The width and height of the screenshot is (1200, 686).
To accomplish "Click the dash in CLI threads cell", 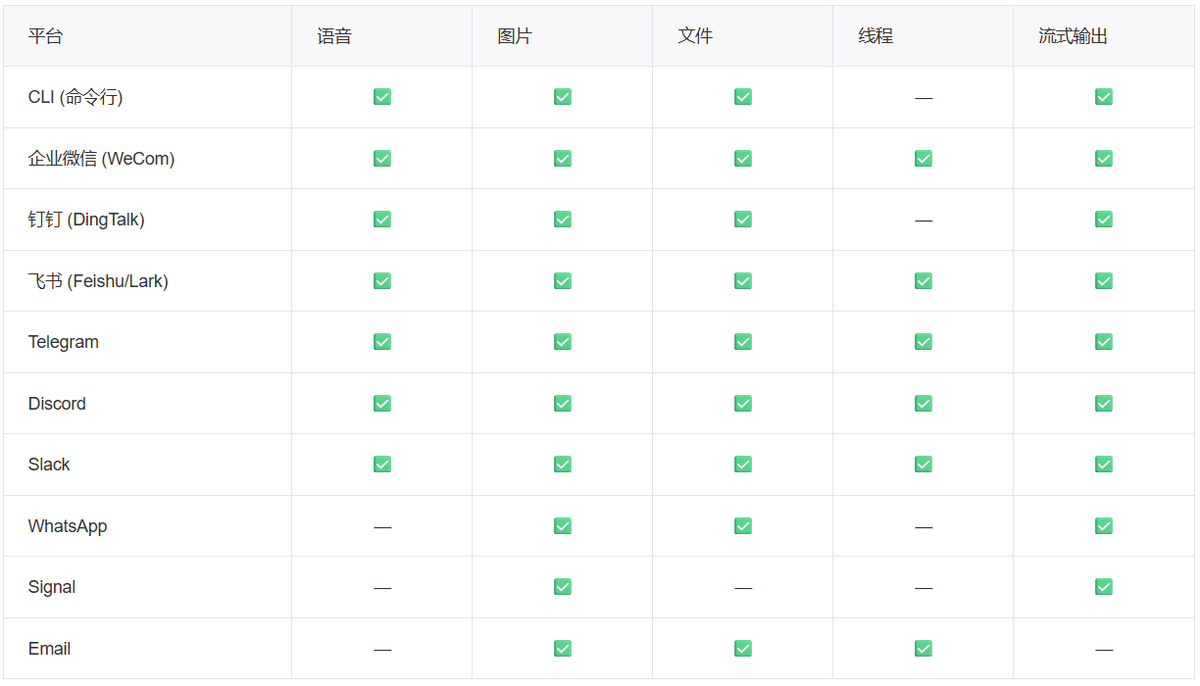I will pyautogui.click(x=923, y=98).
